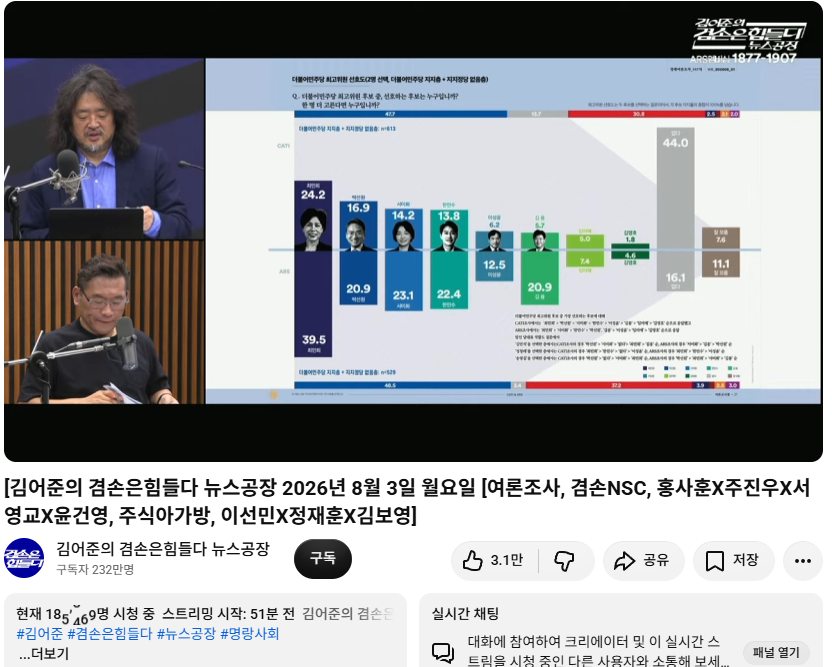Expand description with ...더보기
The height and width of the screenshot is (667, 832).
point(44,654)
